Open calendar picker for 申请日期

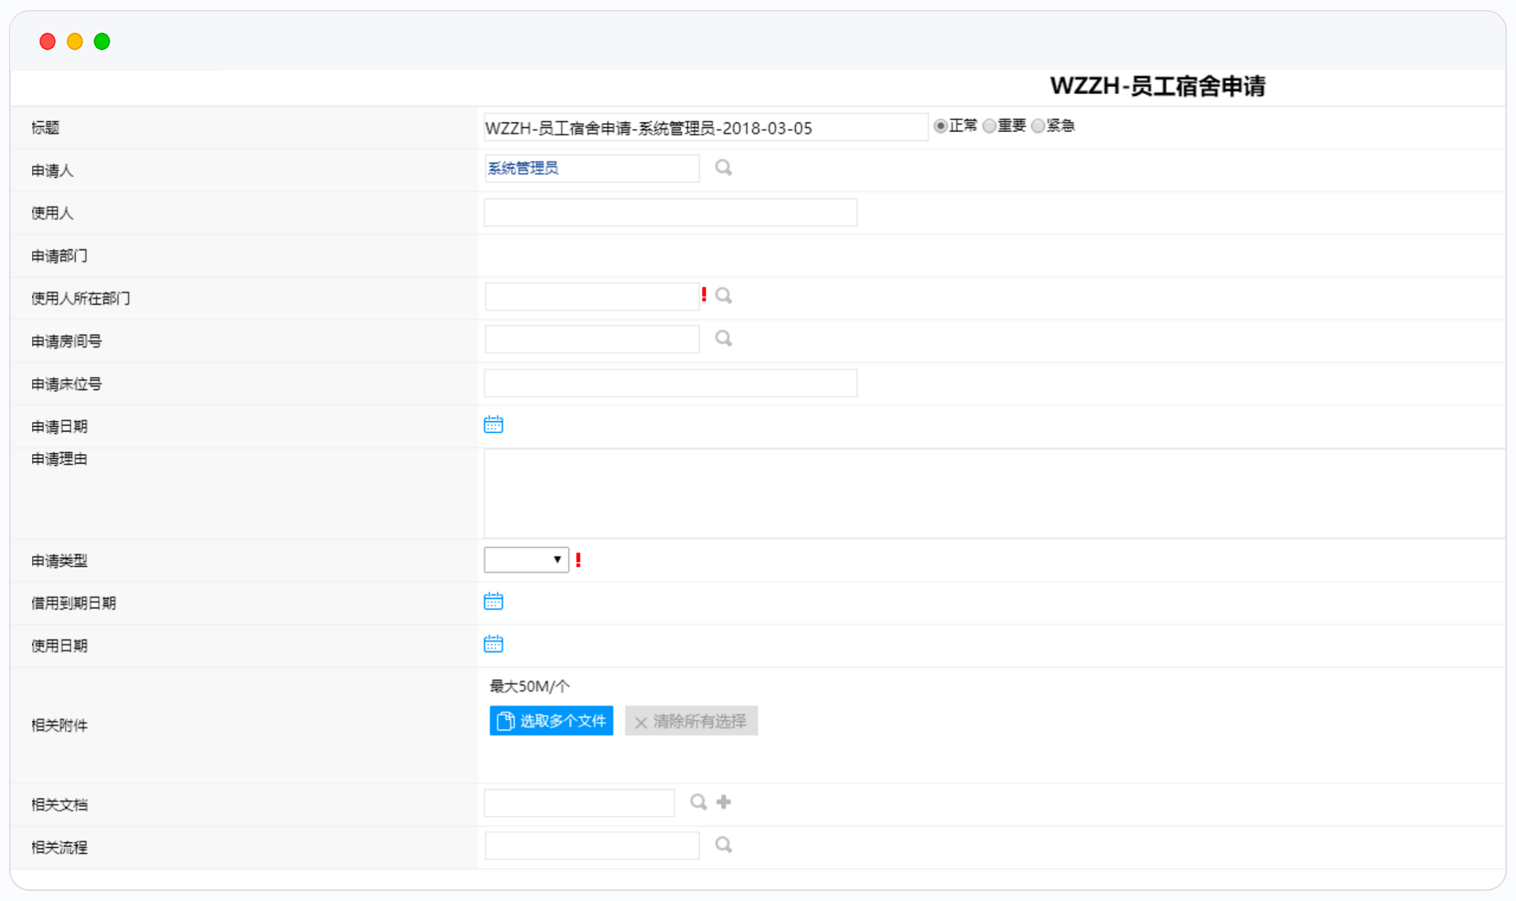coord(493,425)
